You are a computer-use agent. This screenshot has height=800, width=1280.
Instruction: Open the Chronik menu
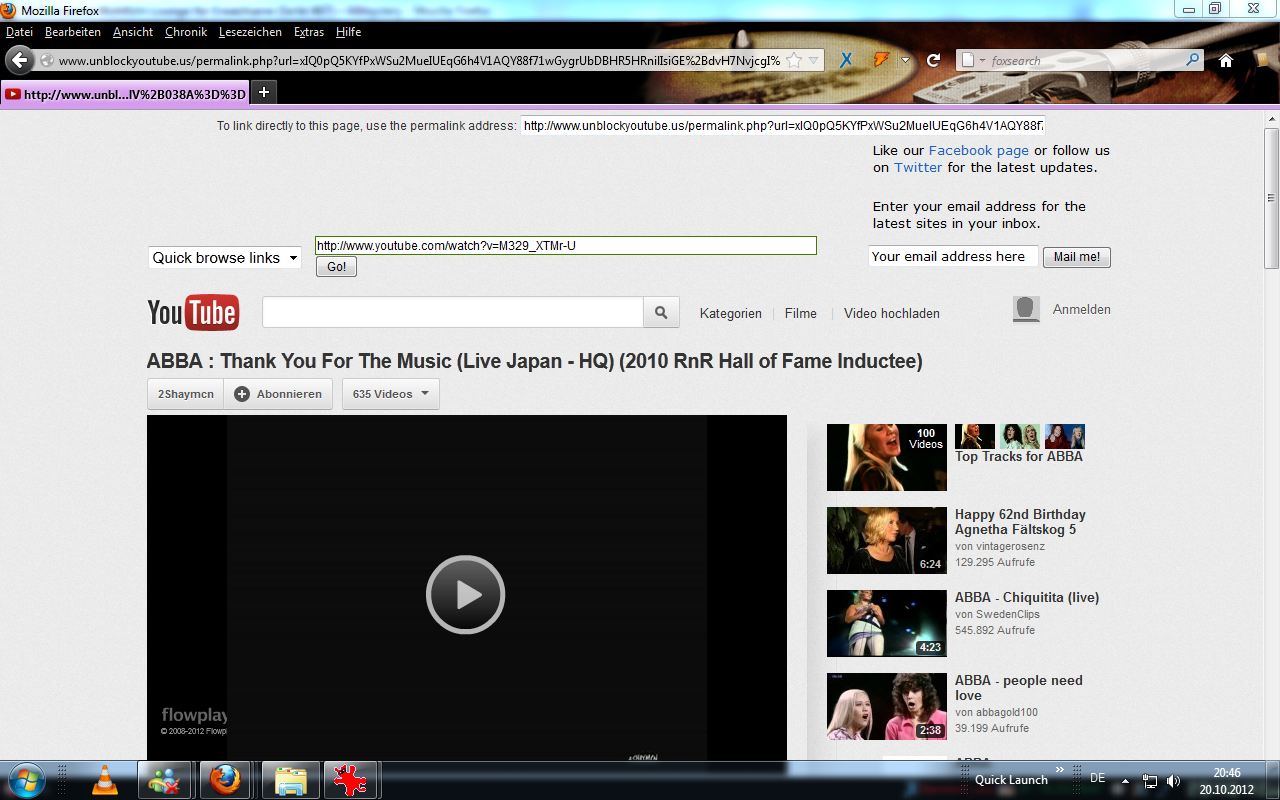[186, 32]
